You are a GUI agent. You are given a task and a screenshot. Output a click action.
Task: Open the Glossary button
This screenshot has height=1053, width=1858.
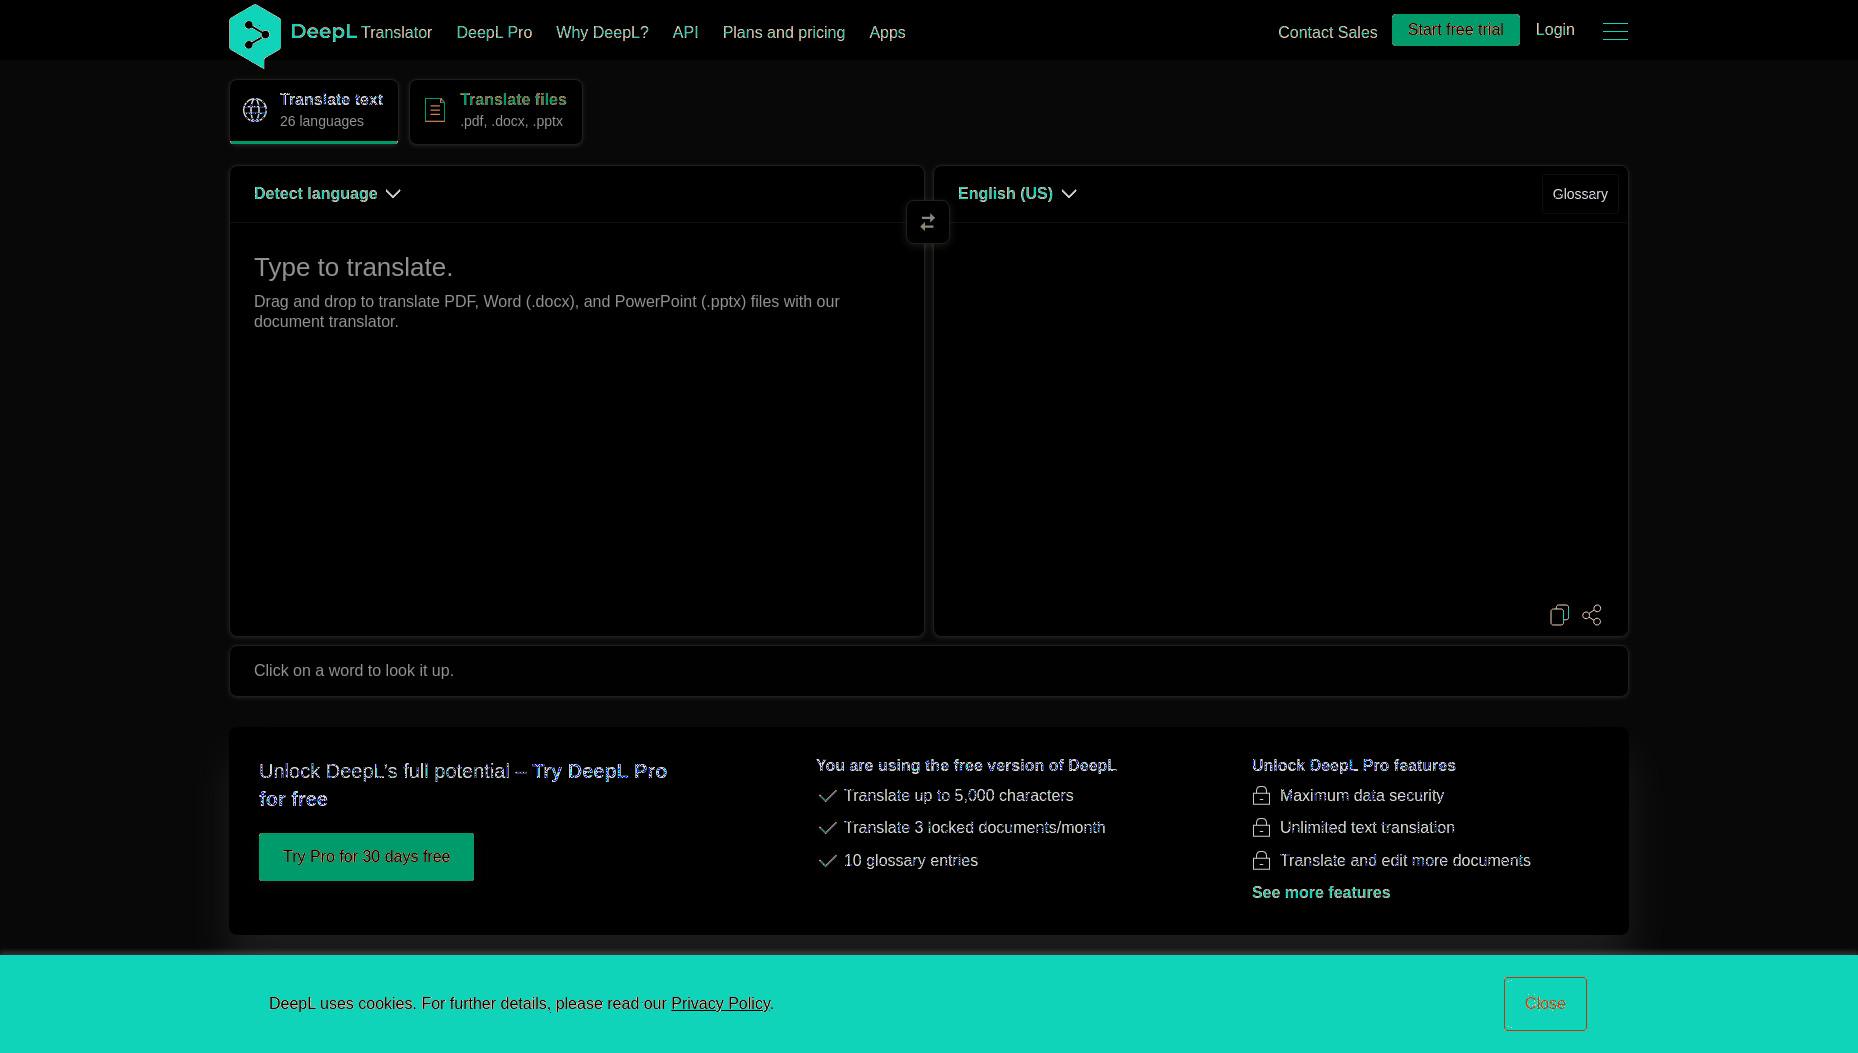(1580, 194)
